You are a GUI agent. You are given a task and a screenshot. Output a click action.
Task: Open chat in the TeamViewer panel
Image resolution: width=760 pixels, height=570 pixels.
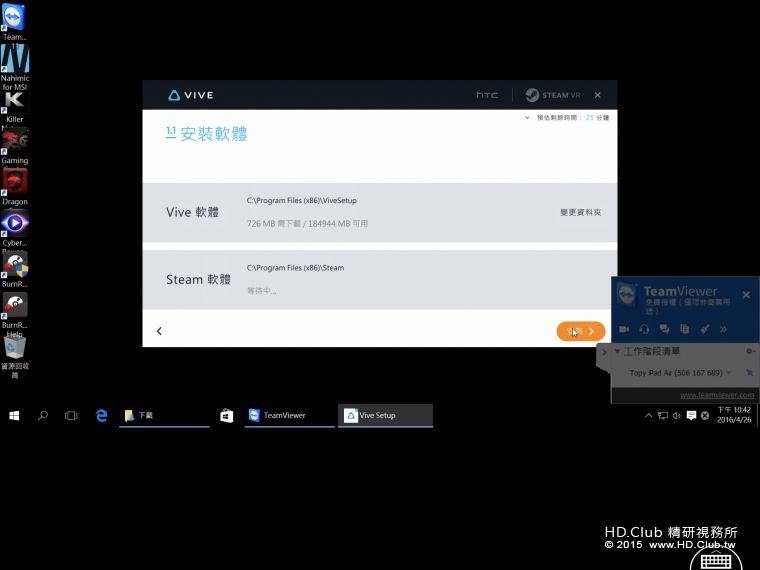click(x=664, y=329)
